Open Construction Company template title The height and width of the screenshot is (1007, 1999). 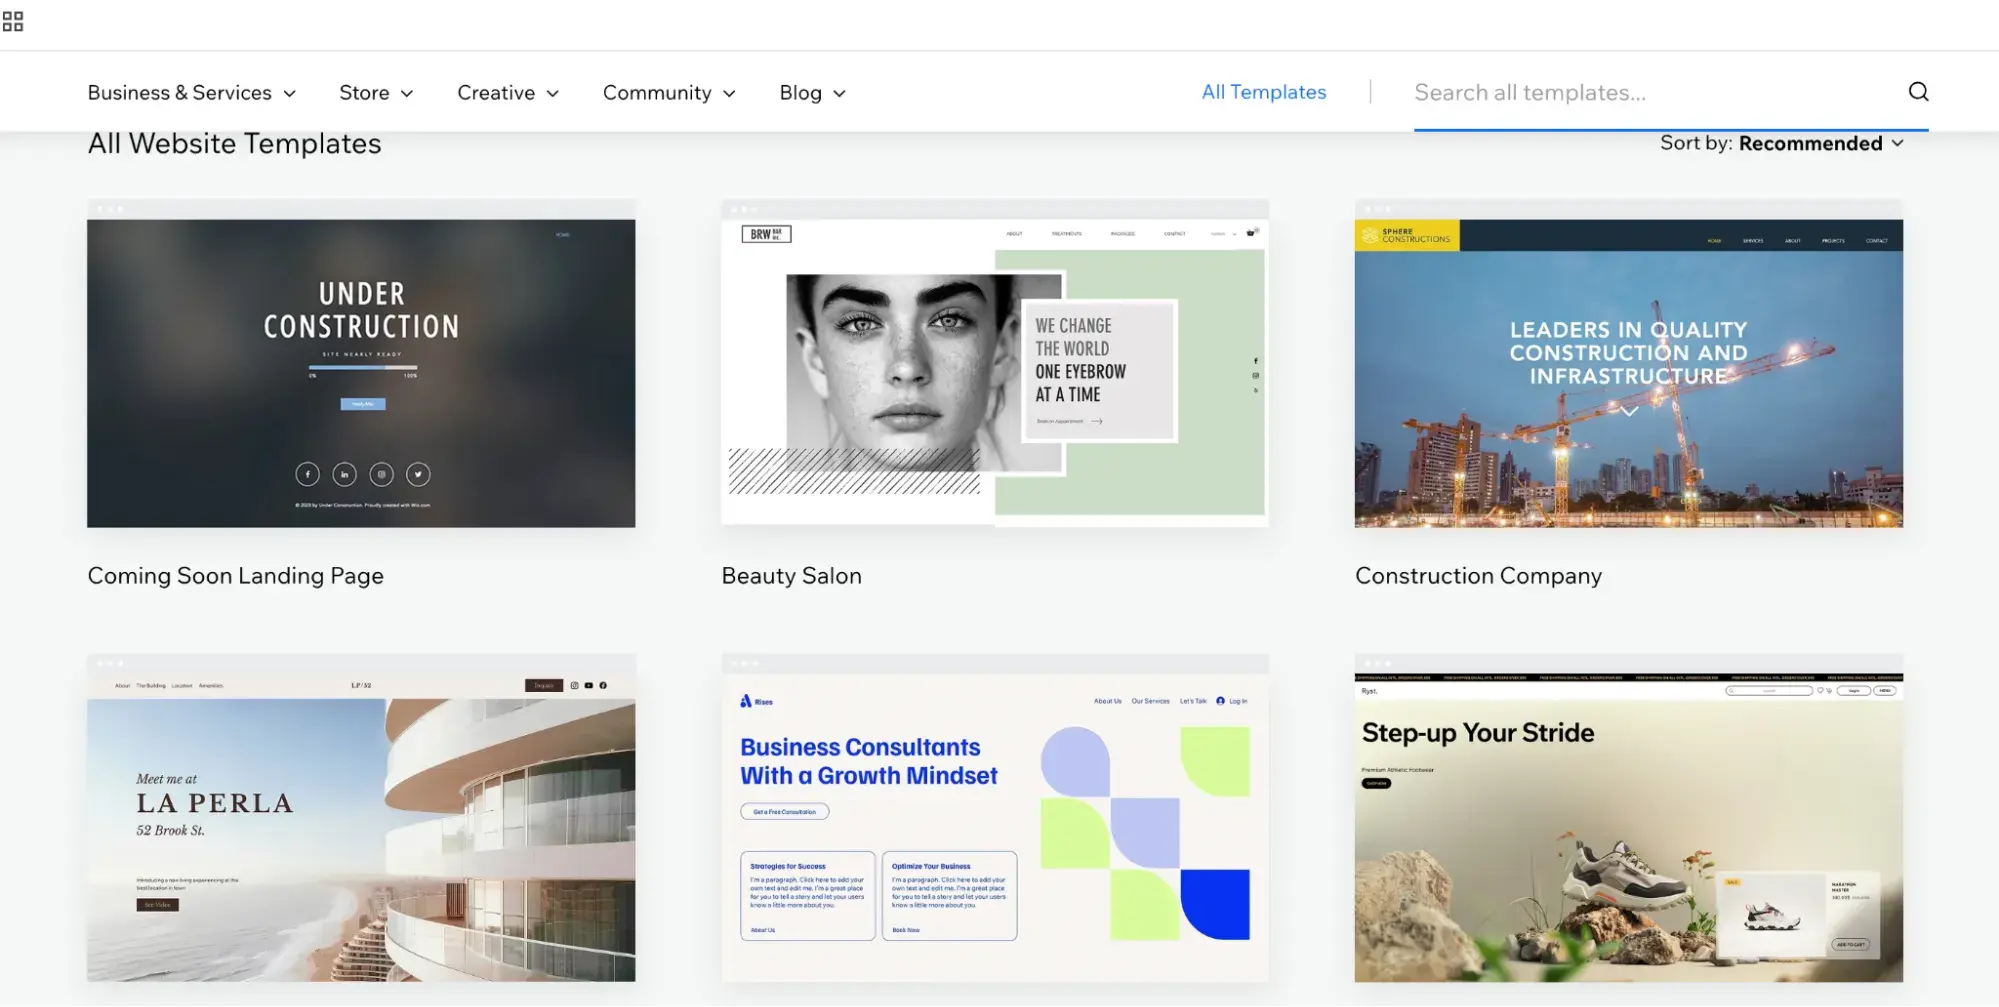(x=1477, y=576)
